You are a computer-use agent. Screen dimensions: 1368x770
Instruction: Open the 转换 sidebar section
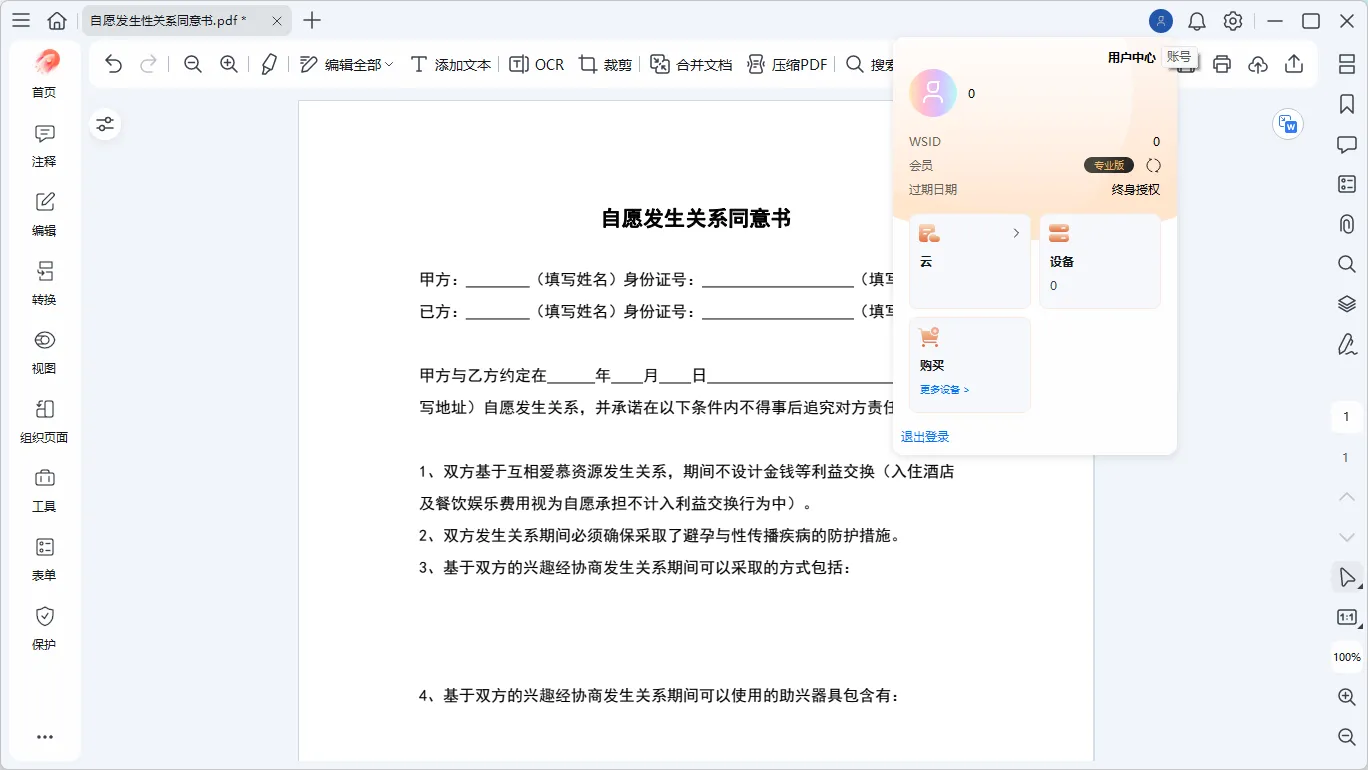coord(44,283)
